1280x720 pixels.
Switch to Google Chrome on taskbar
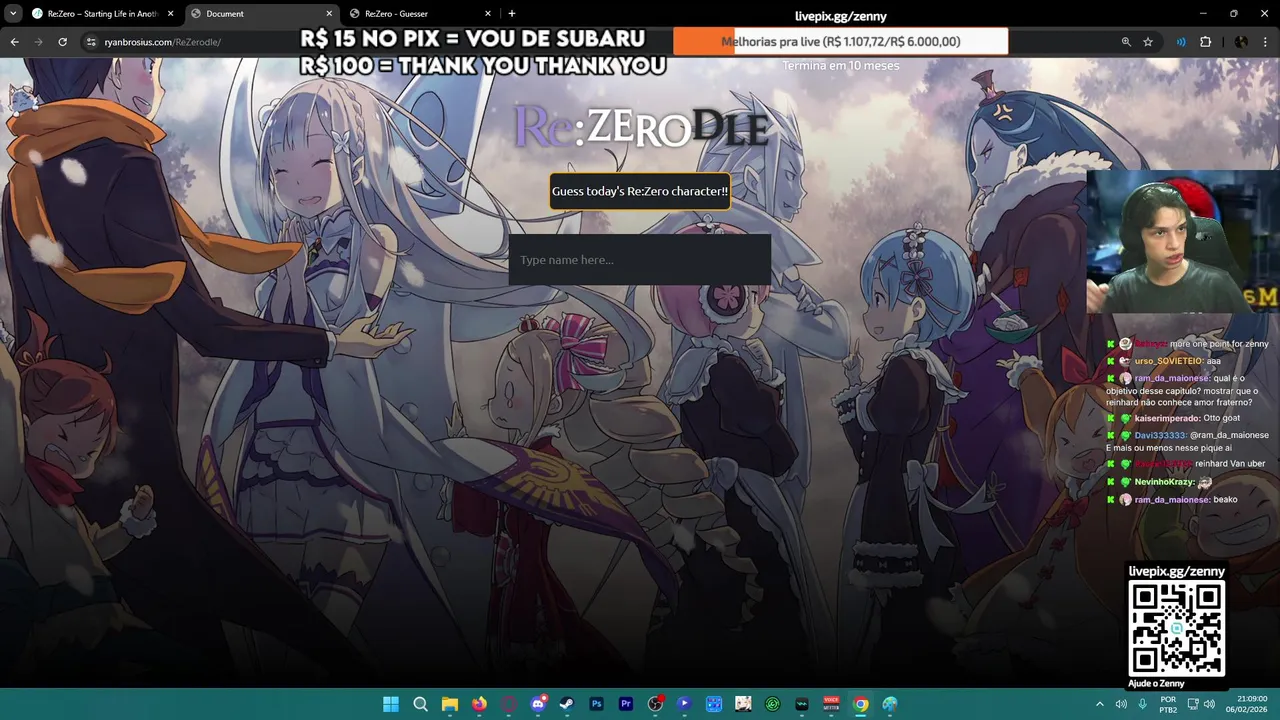860,704
